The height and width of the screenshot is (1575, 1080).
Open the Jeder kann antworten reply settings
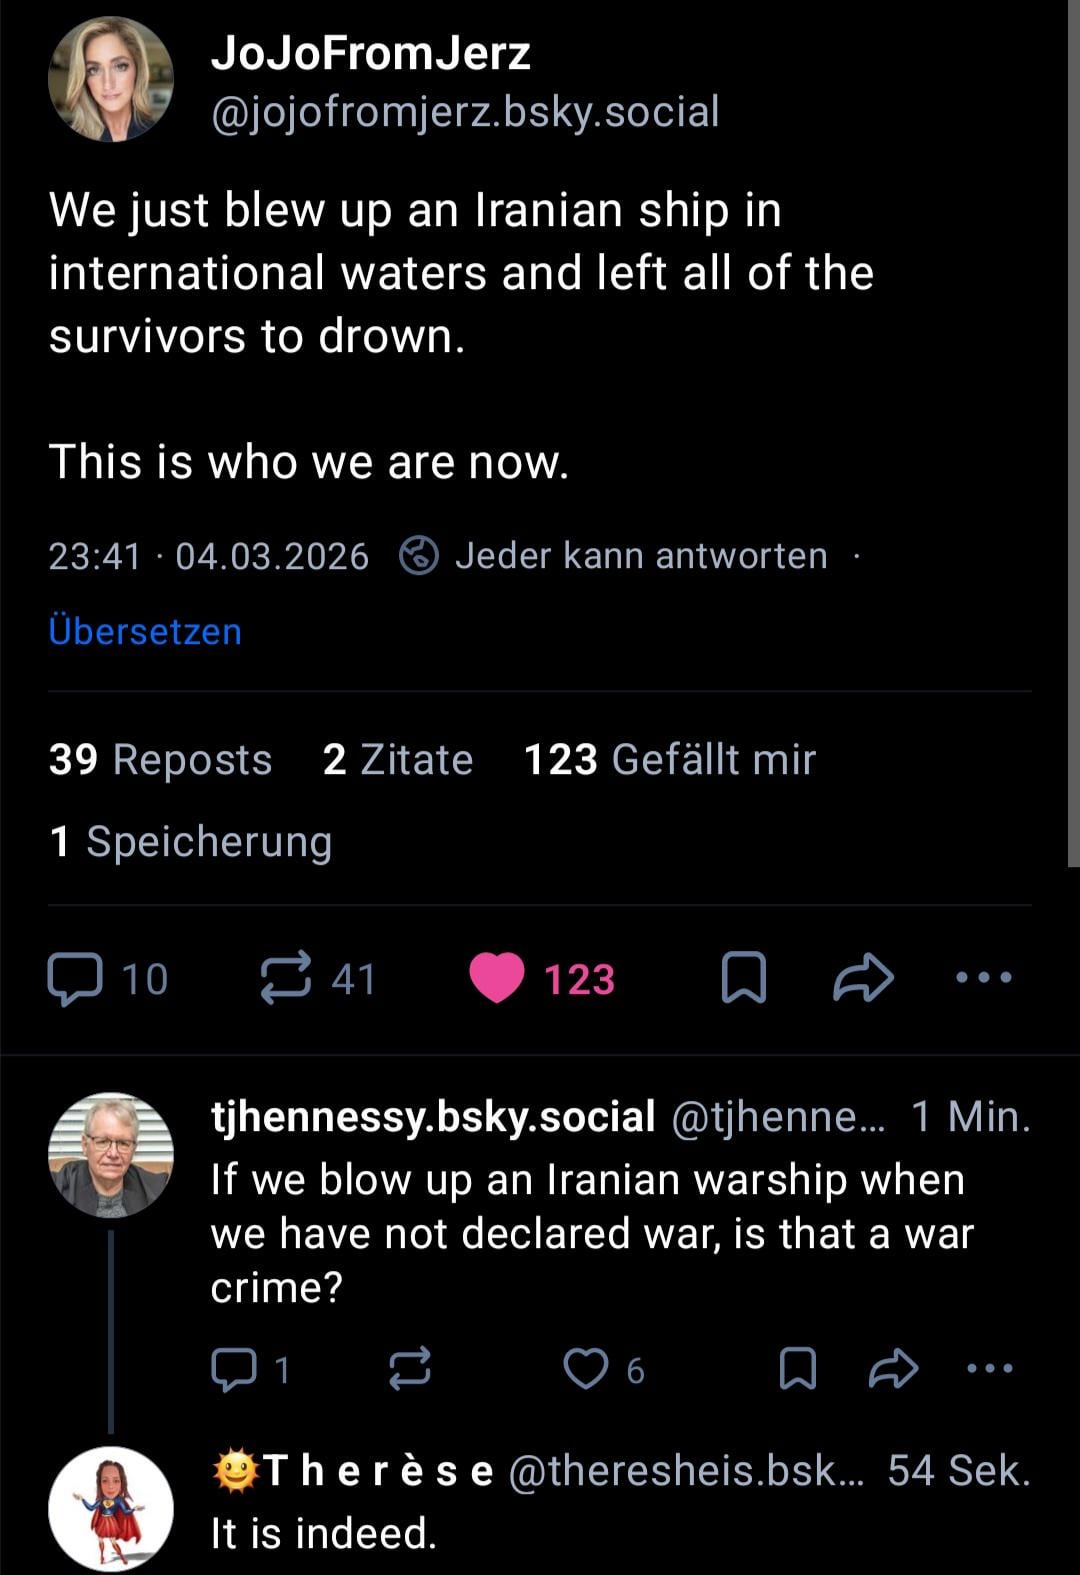click(614, 556)
